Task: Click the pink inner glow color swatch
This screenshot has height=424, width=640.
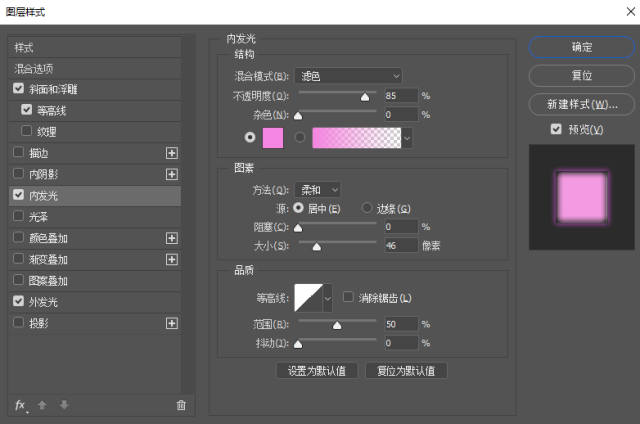Action: pos(272,138)
